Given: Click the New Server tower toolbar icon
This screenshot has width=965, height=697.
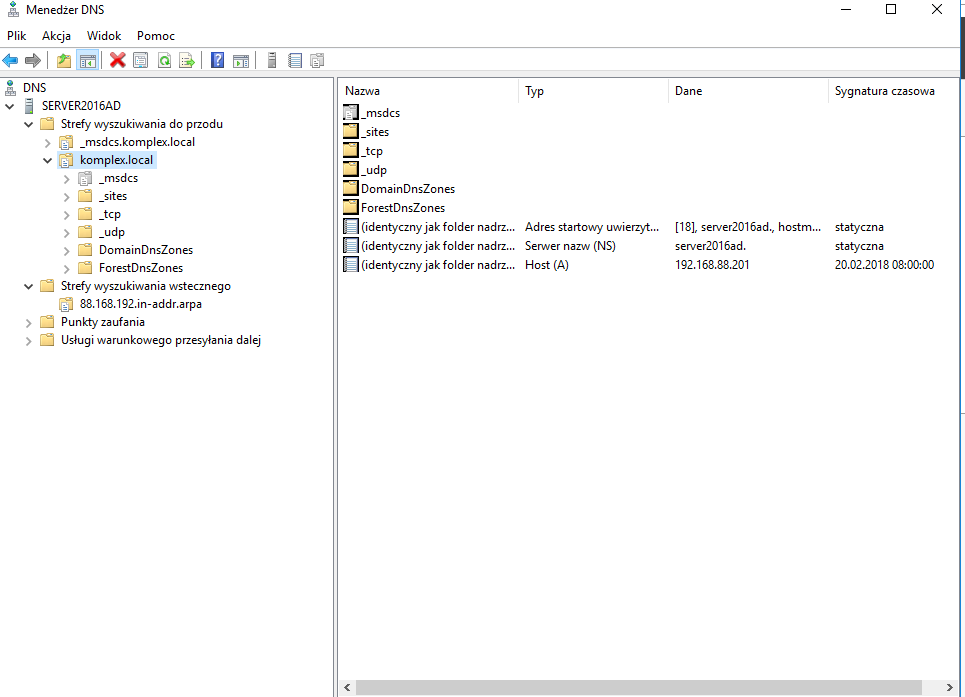Looking at the screenshot, I should tap(272, 60).
